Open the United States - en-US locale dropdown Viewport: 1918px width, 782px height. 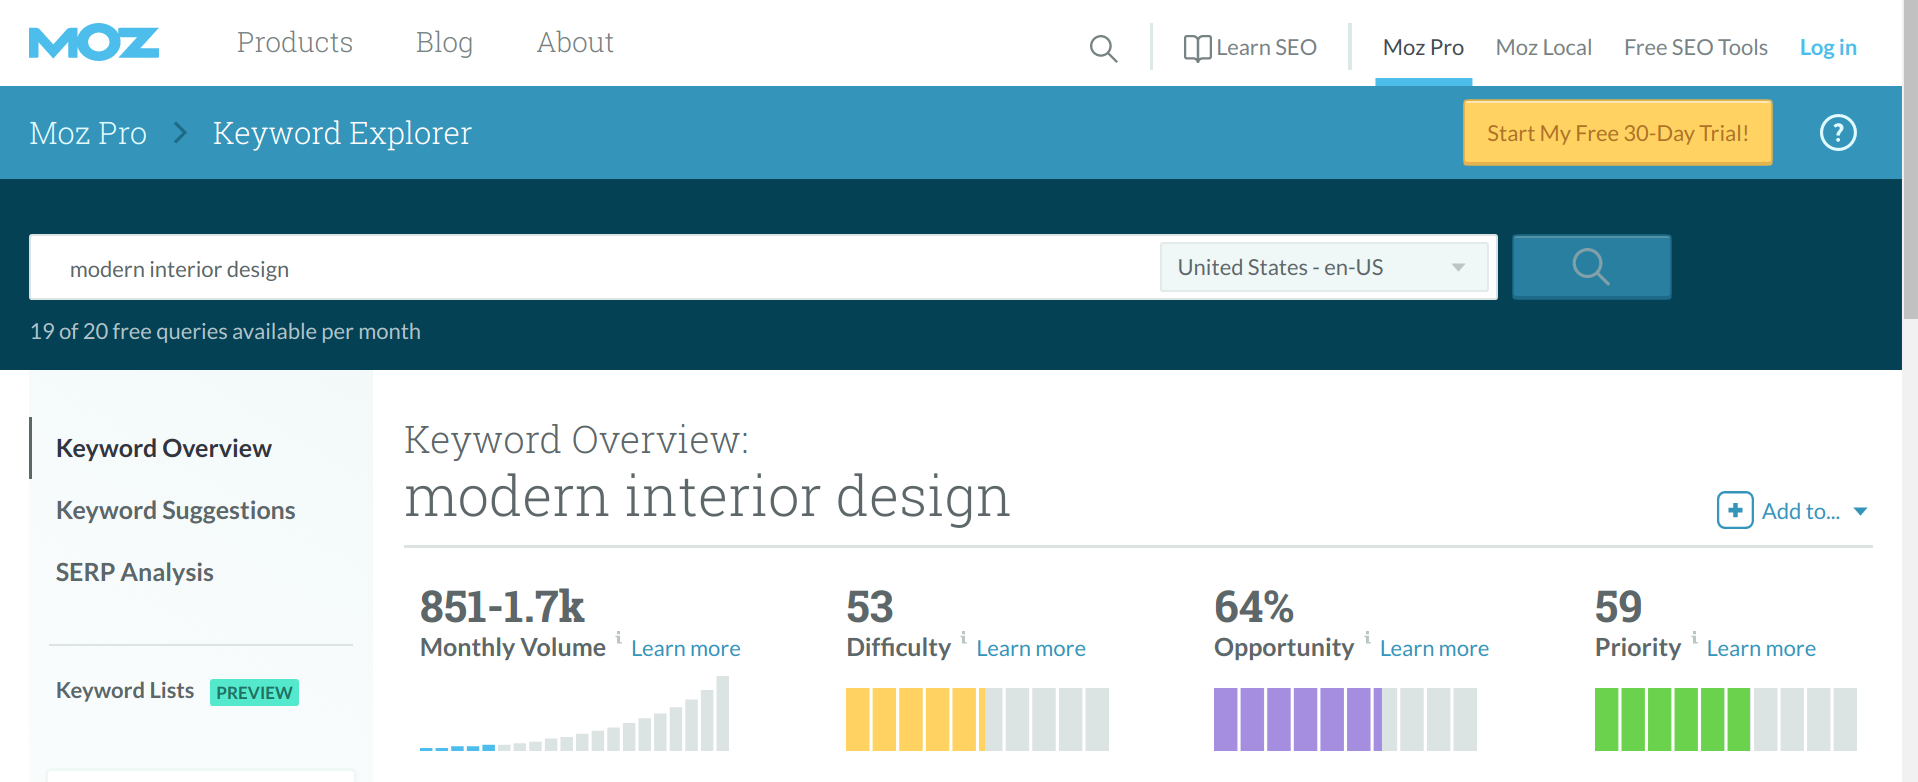tap(1323, 268)
